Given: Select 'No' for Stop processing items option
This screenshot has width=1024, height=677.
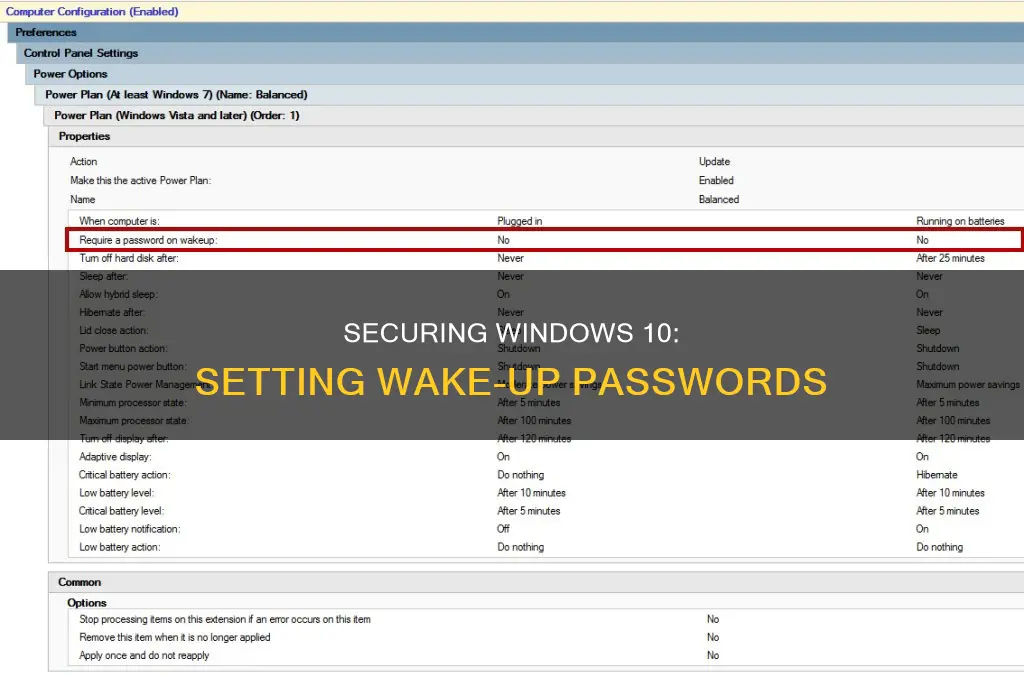Looking at the screenshot, I should [713, 620].
